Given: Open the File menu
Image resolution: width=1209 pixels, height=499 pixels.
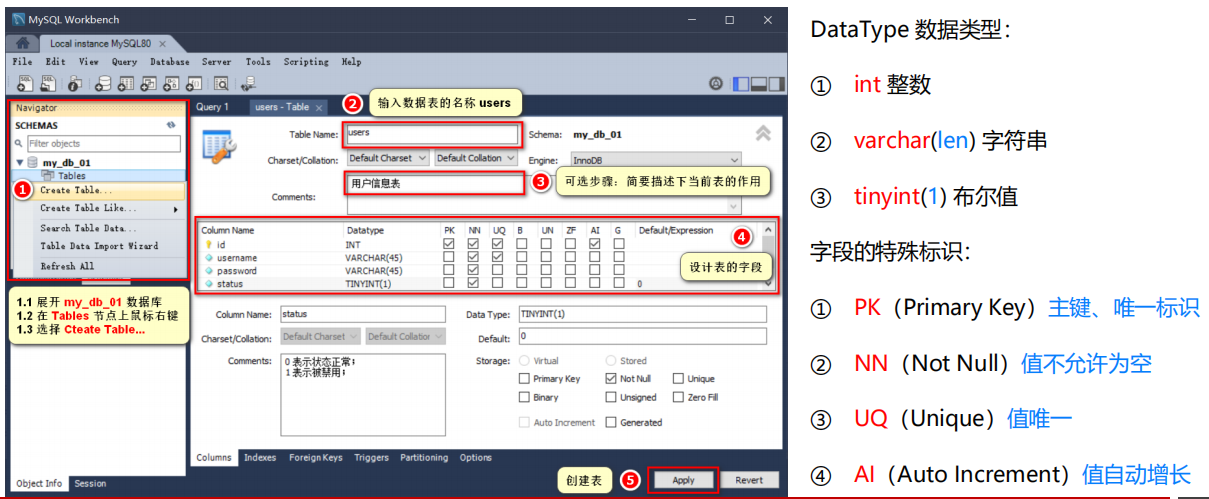Looking at the screenshot, I should (22, 62).
